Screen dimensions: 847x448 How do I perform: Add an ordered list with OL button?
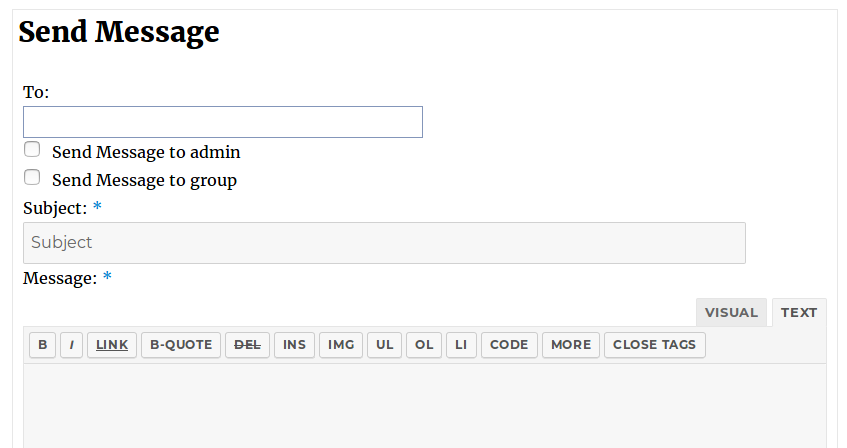point(424,345)
